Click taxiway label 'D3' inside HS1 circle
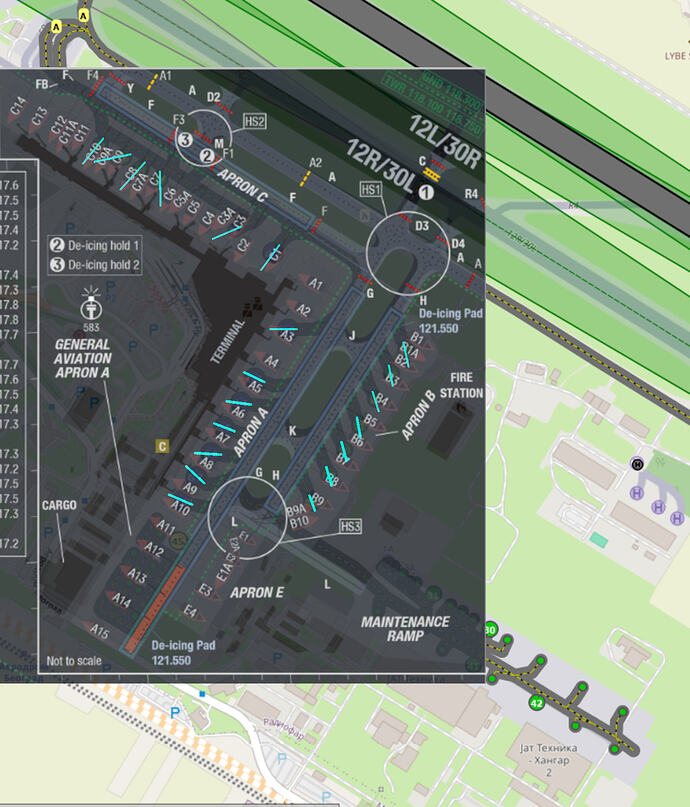 [x=422, y=225]
